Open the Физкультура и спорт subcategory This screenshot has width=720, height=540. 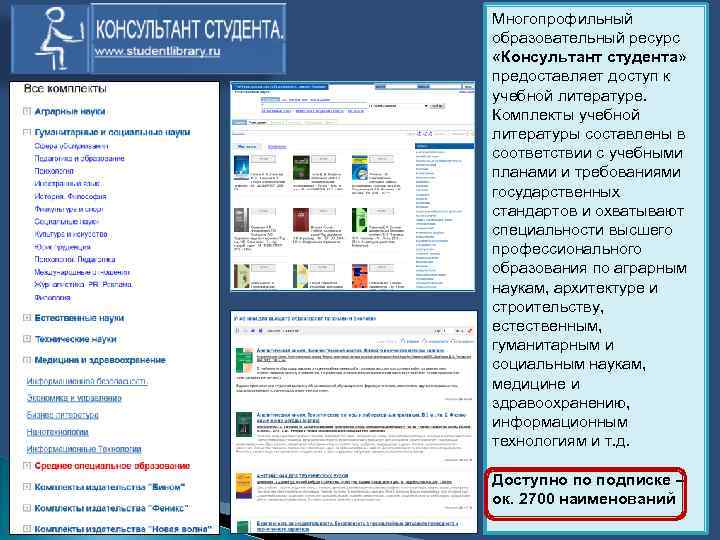(68, 209)
